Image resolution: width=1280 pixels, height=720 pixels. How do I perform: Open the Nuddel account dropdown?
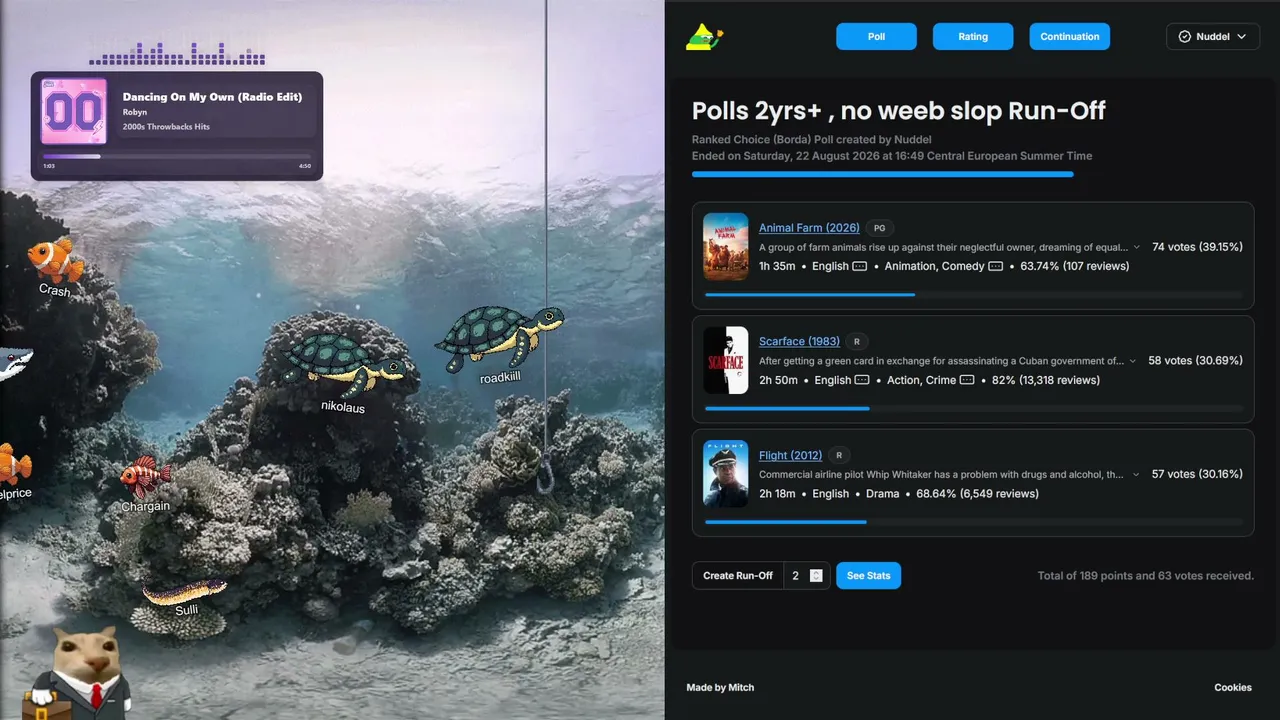(1213, 37)
